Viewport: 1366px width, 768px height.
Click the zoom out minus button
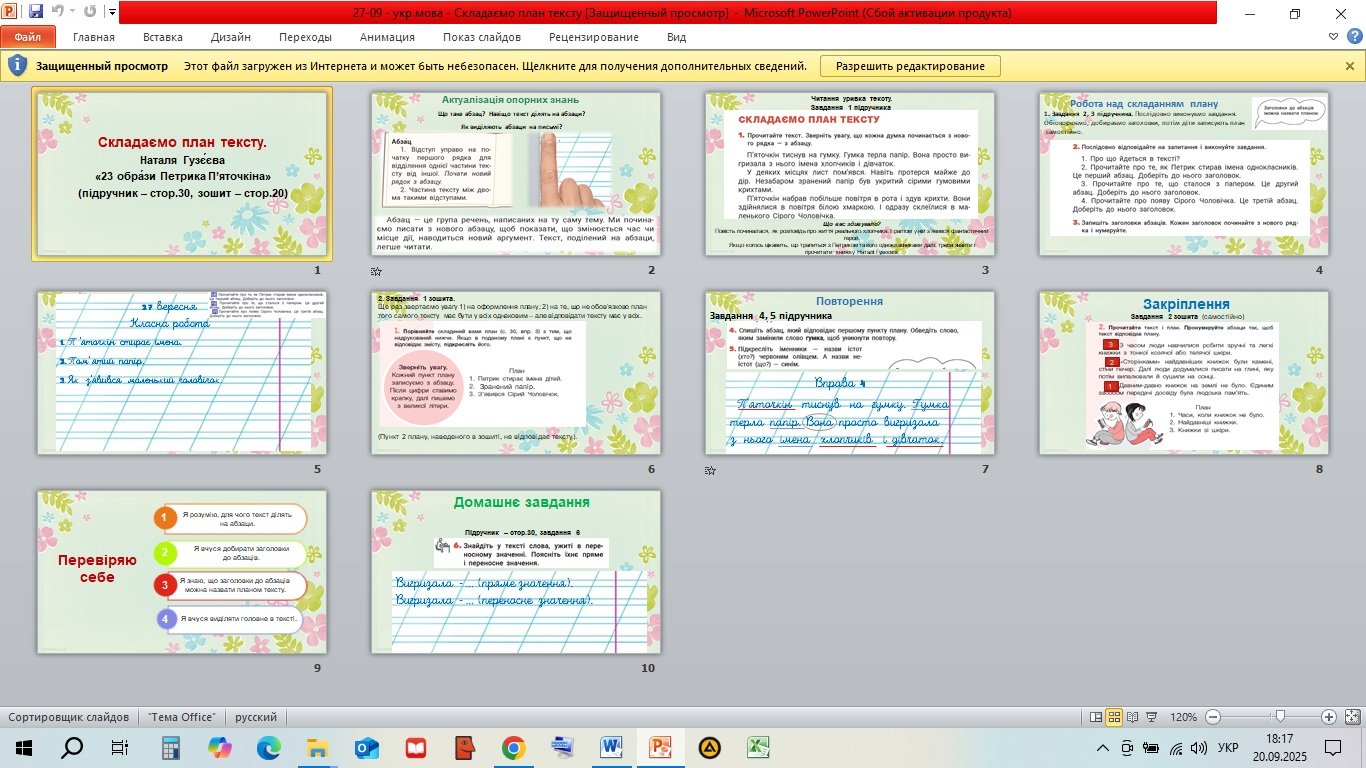coord(1213,717)
